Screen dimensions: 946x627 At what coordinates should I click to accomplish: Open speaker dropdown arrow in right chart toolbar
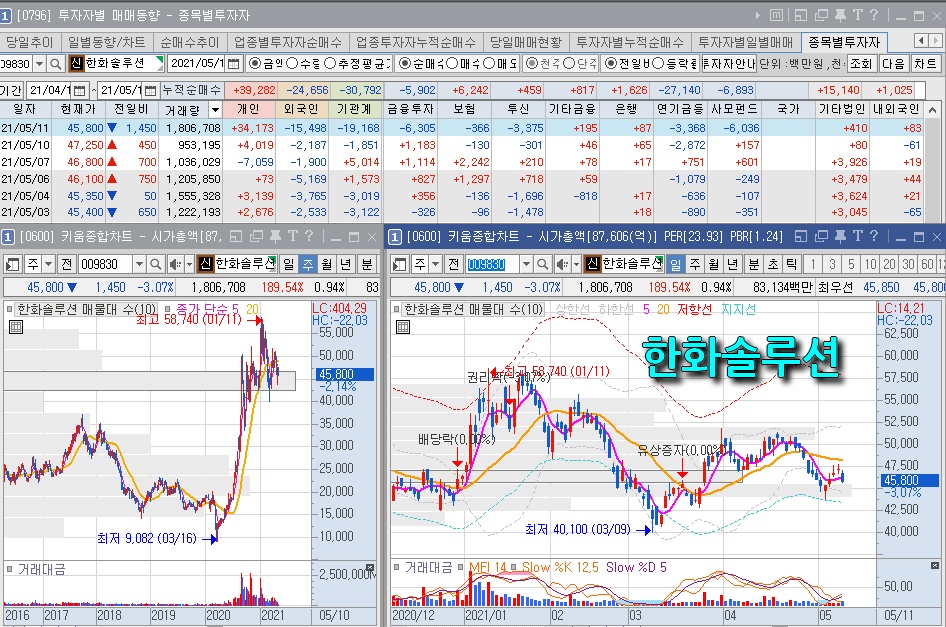(x=576, y=264)
